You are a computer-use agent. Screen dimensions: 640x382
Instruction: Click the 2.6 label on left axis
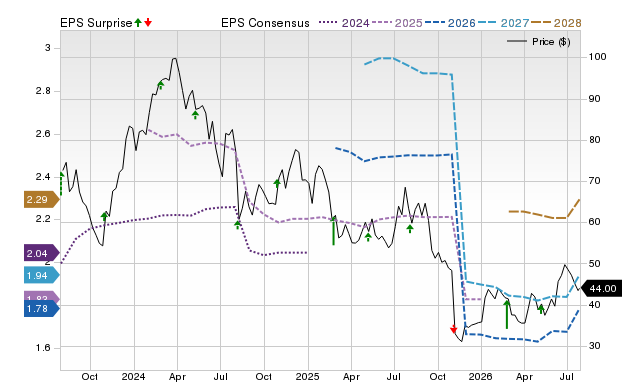tap(43, 134)
